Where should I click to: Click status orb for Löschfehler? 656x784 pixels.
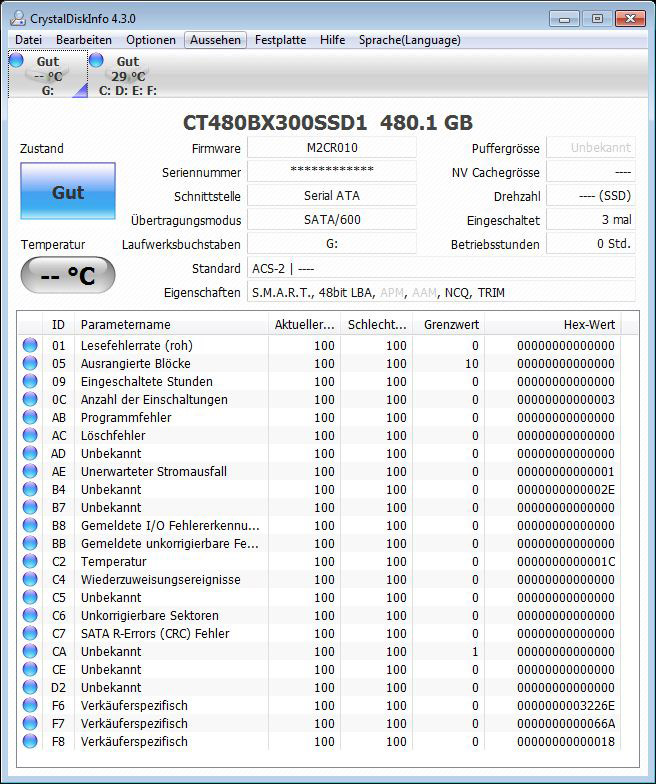pyautogui.click(x=30, y=435)
